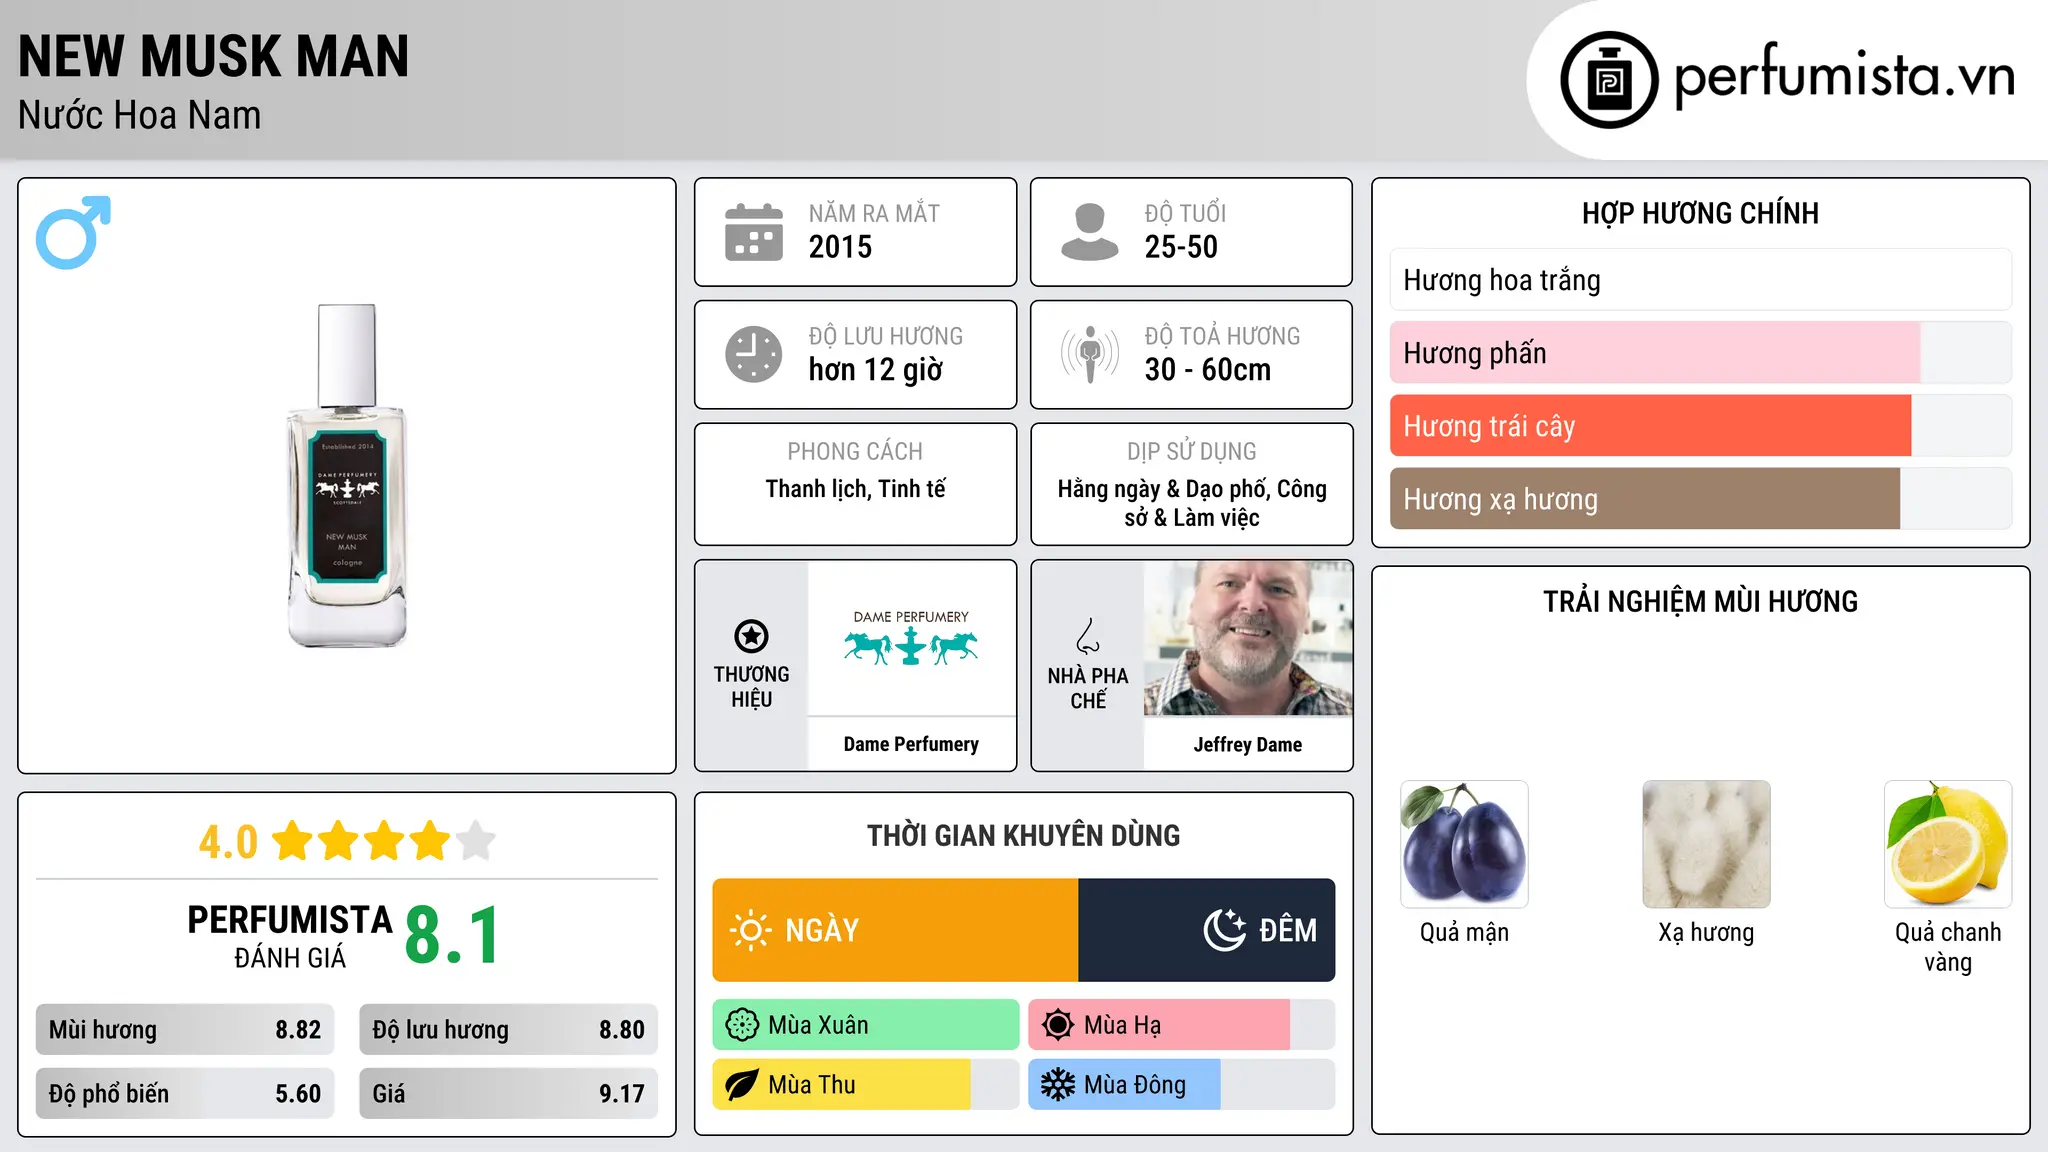The image size is (2048, 1152).
Task: Click the Nước Hoa Nam subtitle
Action: [x=140, y=115]
